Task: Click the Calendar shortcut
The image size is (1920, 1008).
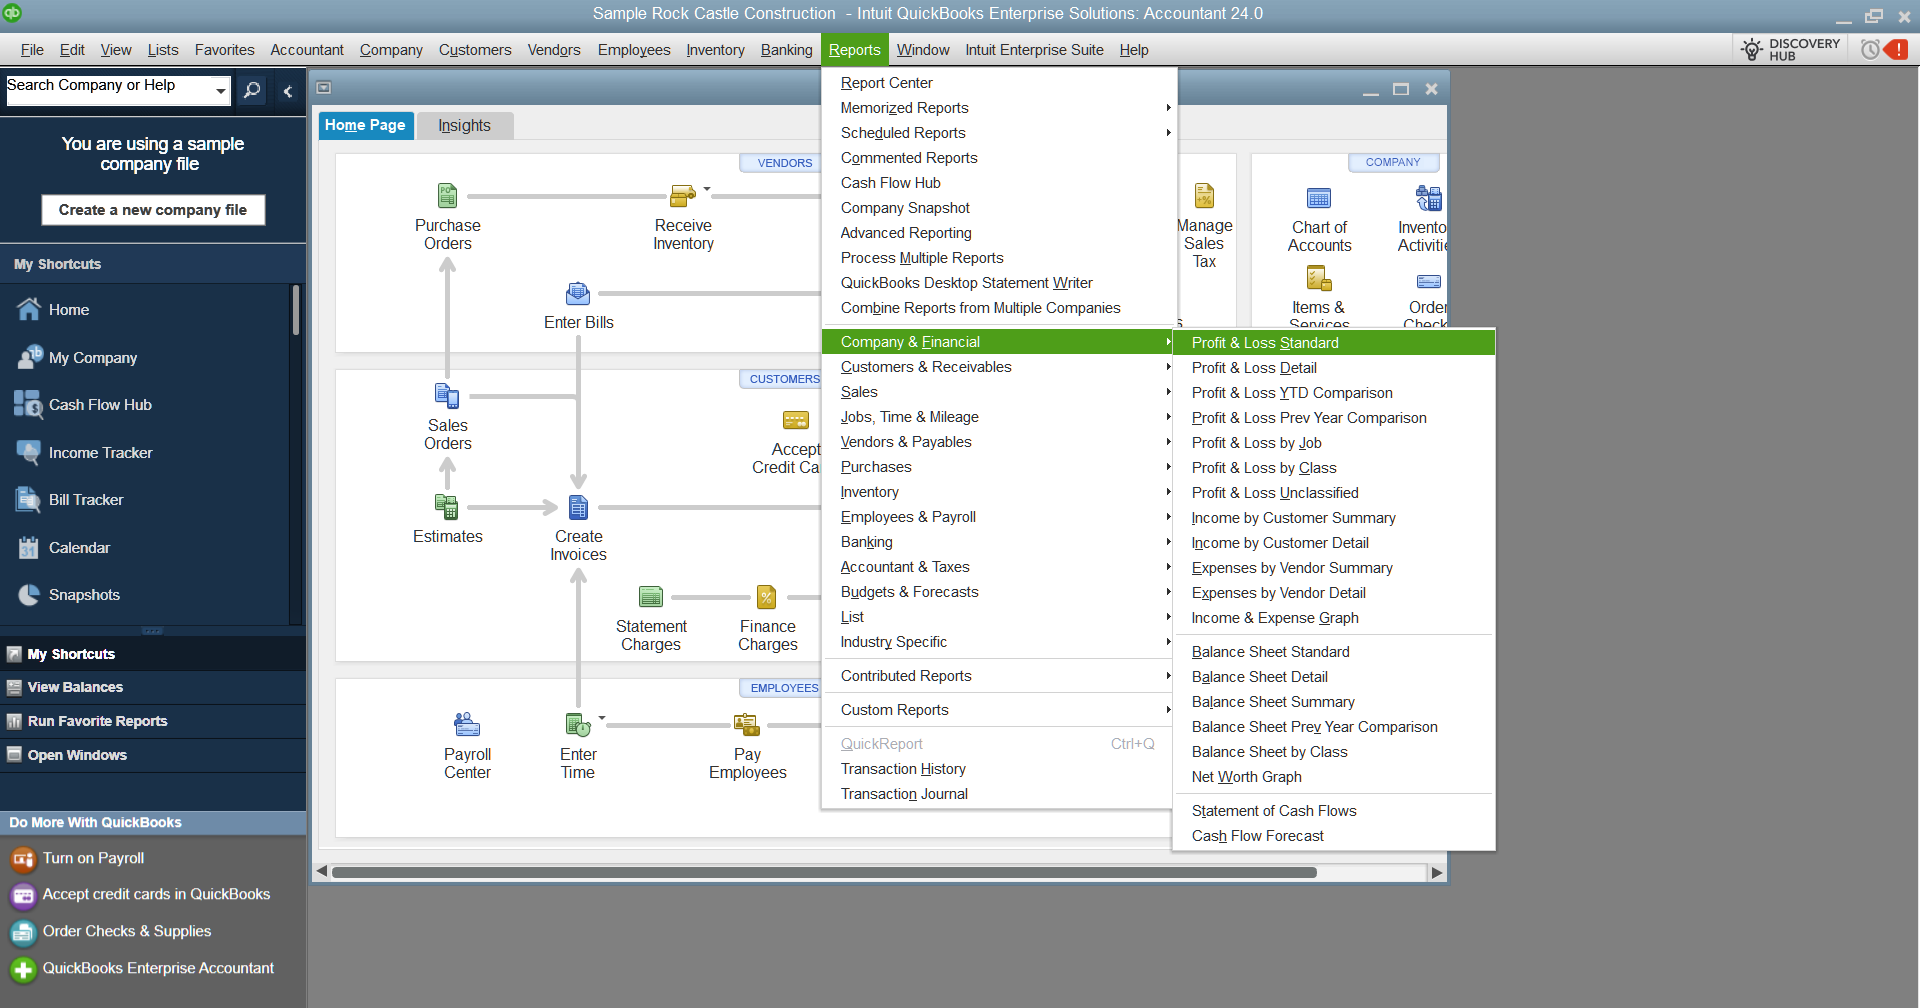Action: pos(79,547)
